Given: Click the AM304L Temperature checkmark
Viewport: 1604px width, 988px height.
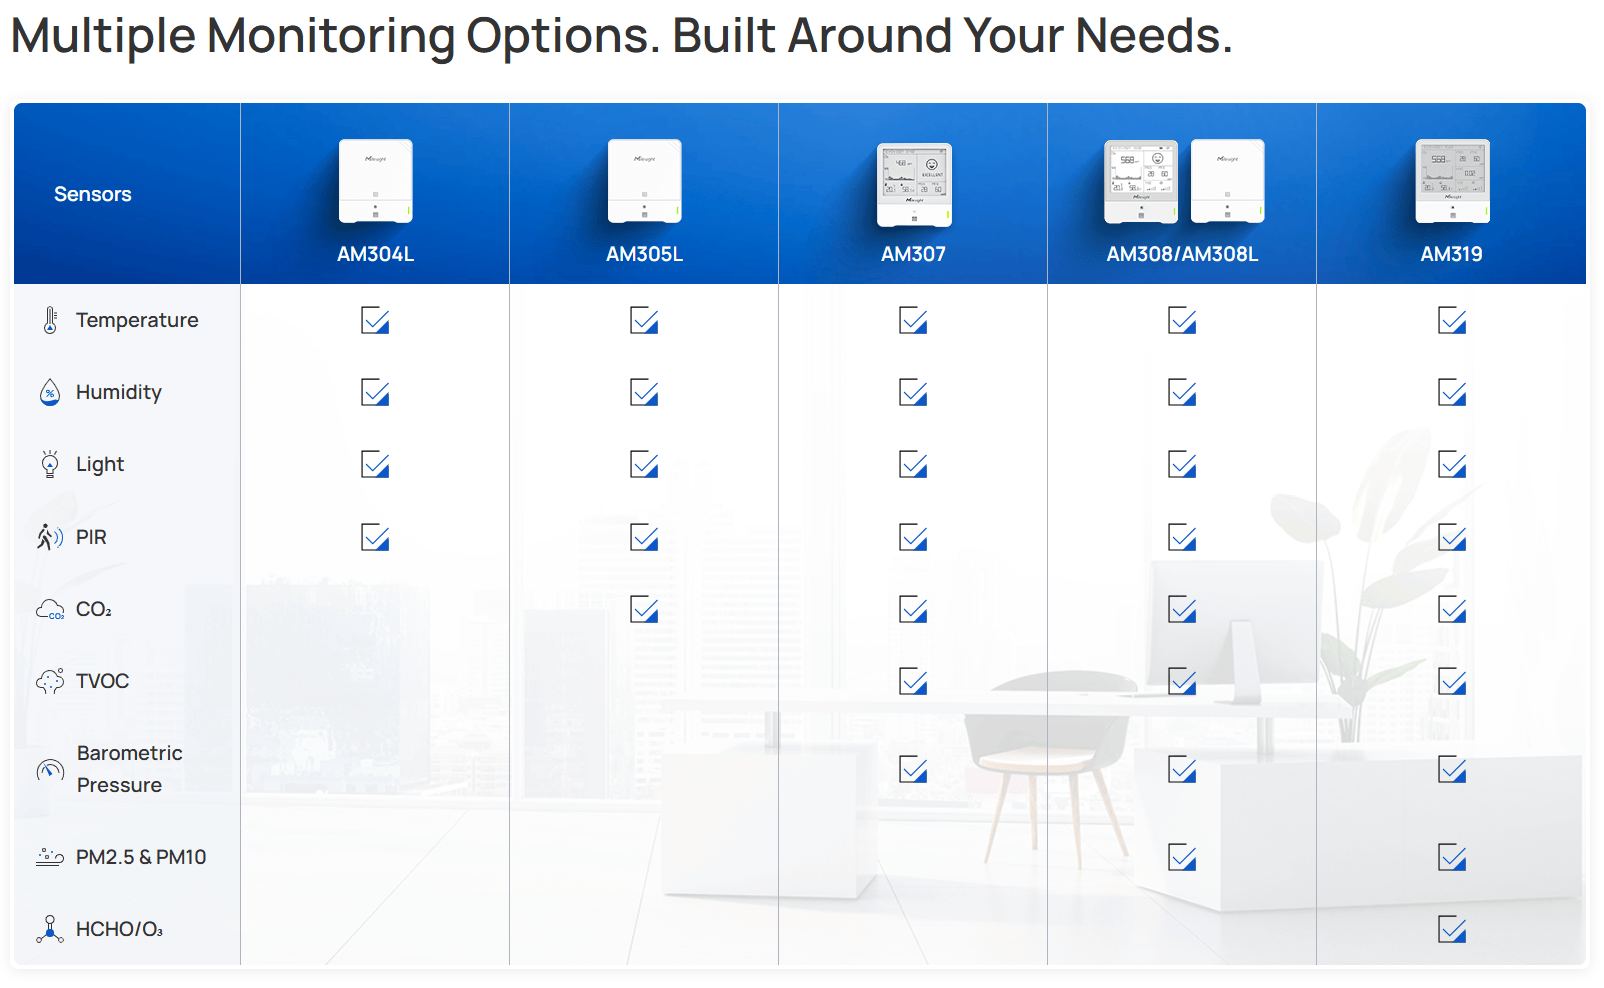Looking at the screenshot, I should pyautogui.click(x=375, y=321).
